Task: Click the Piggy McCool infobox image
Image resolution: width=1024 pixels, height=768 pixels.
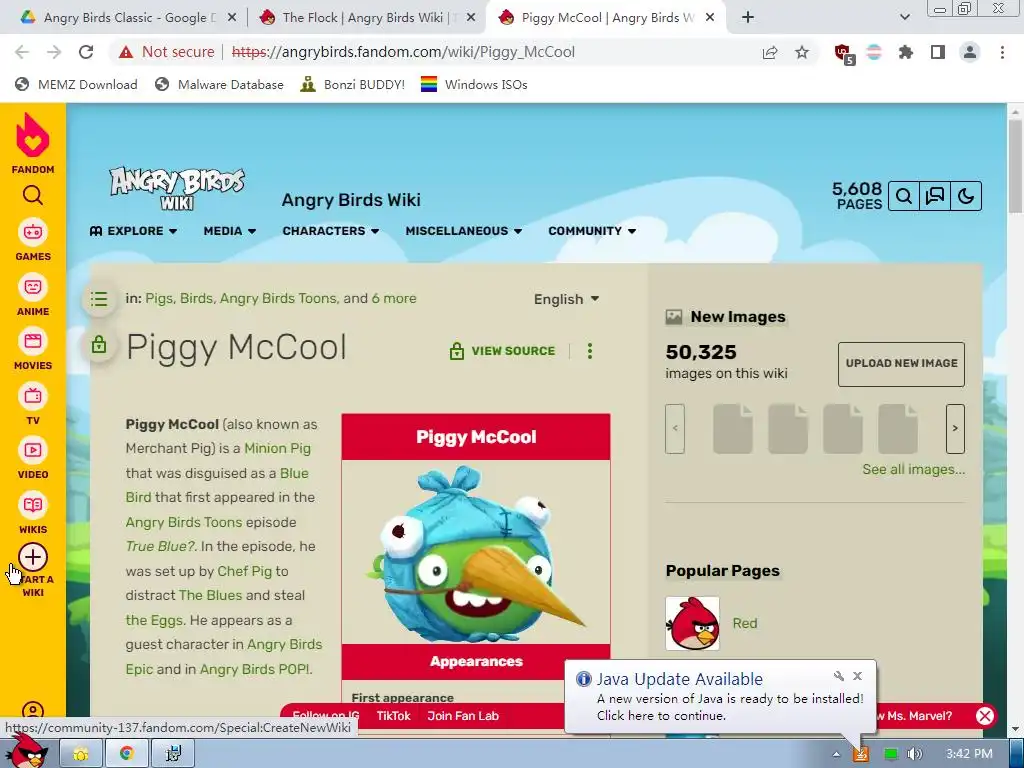Action: [x=476, y=552]
